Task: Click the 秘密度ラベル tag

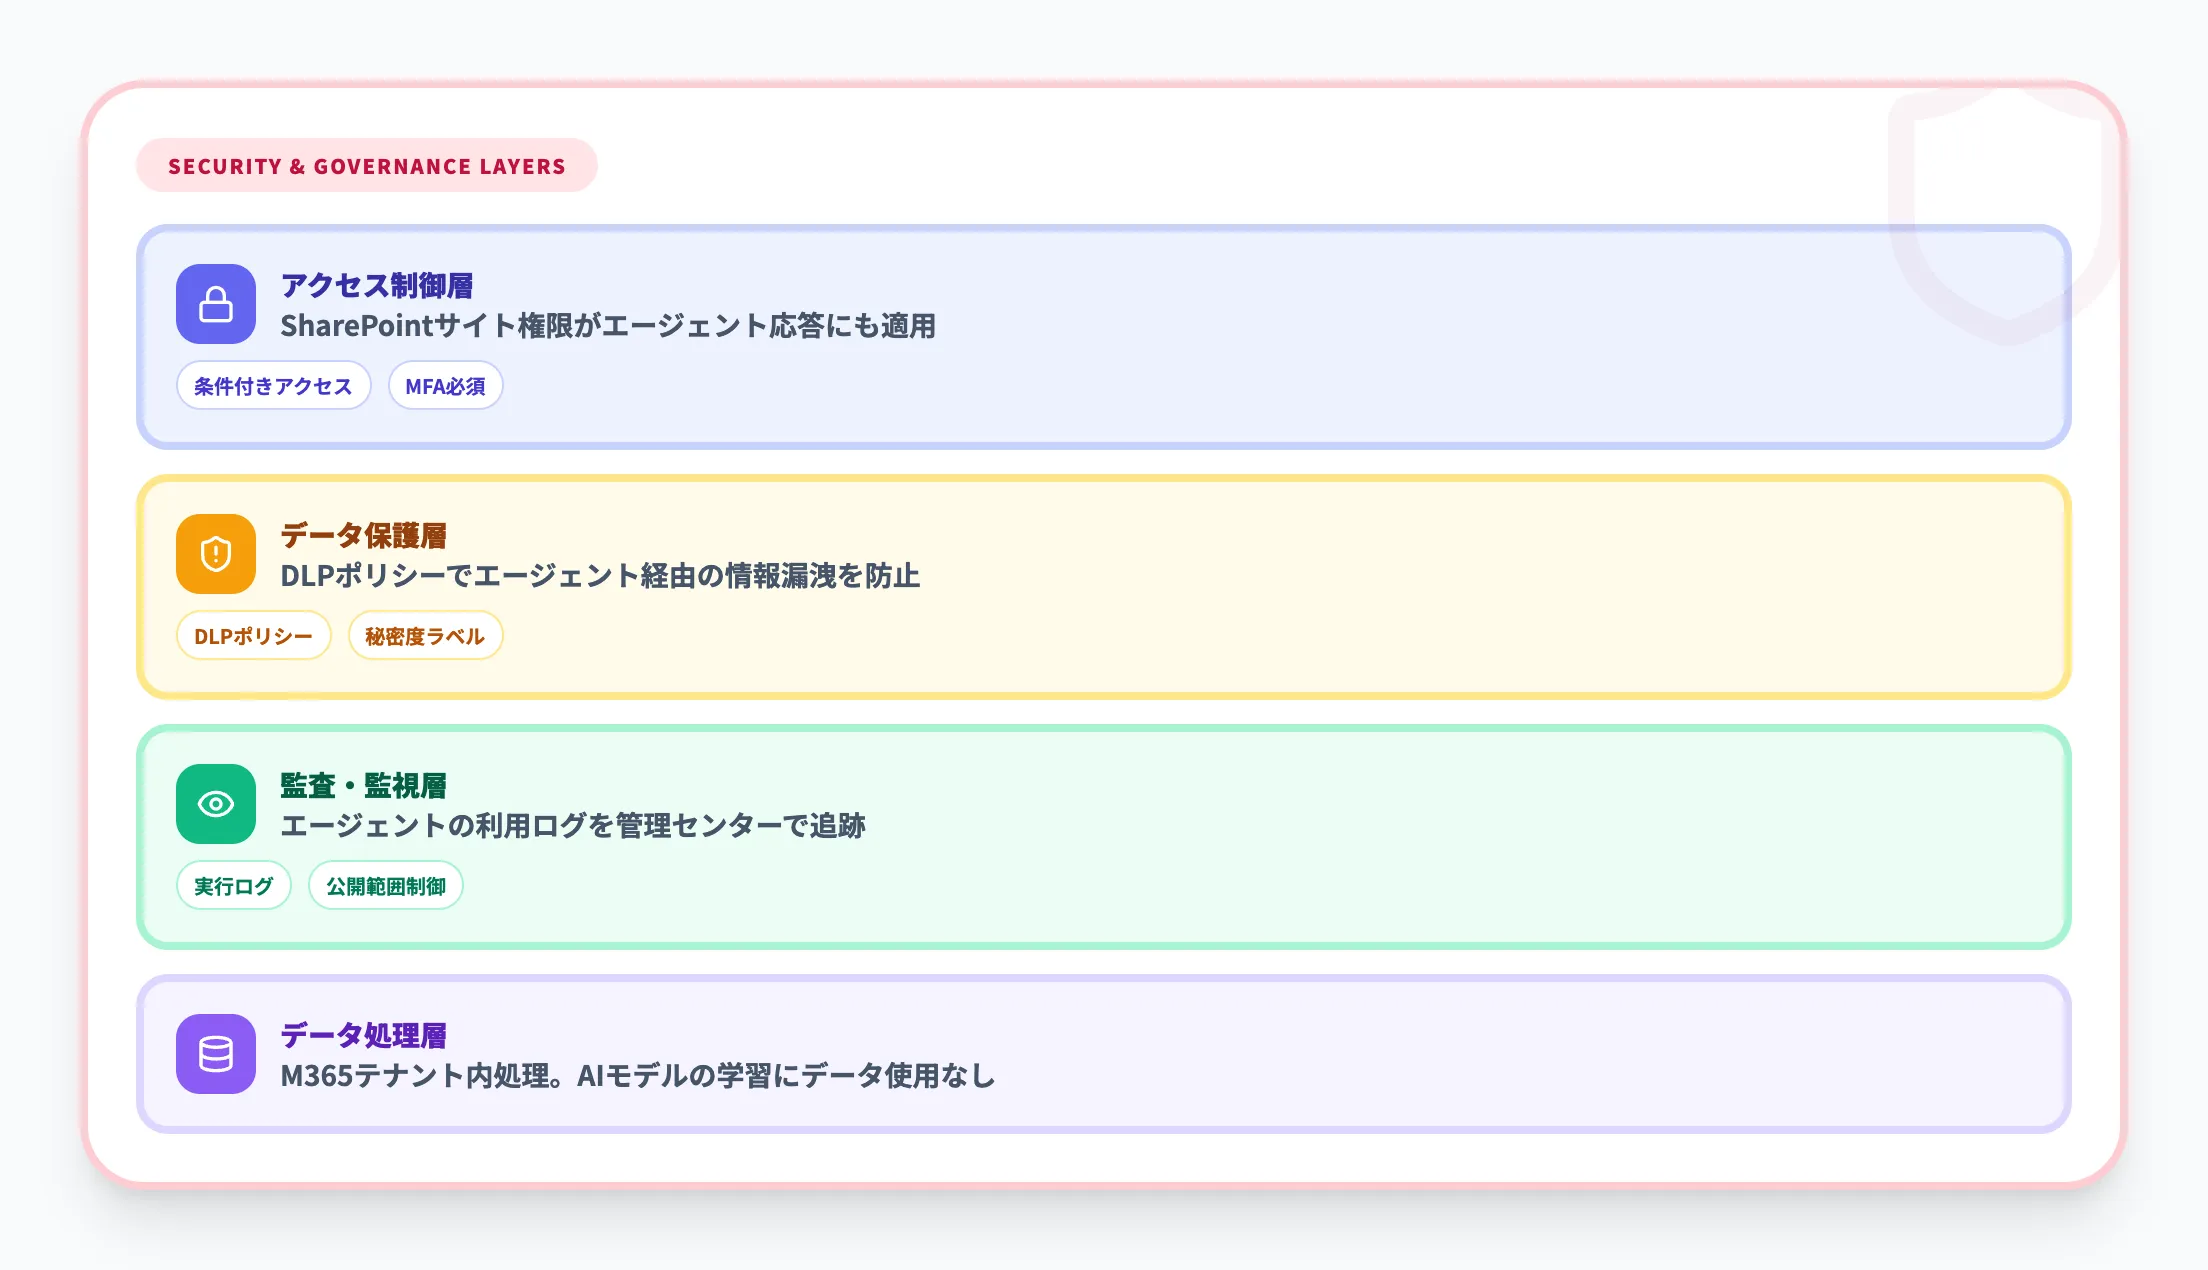Action: click(x=425, y=636)
